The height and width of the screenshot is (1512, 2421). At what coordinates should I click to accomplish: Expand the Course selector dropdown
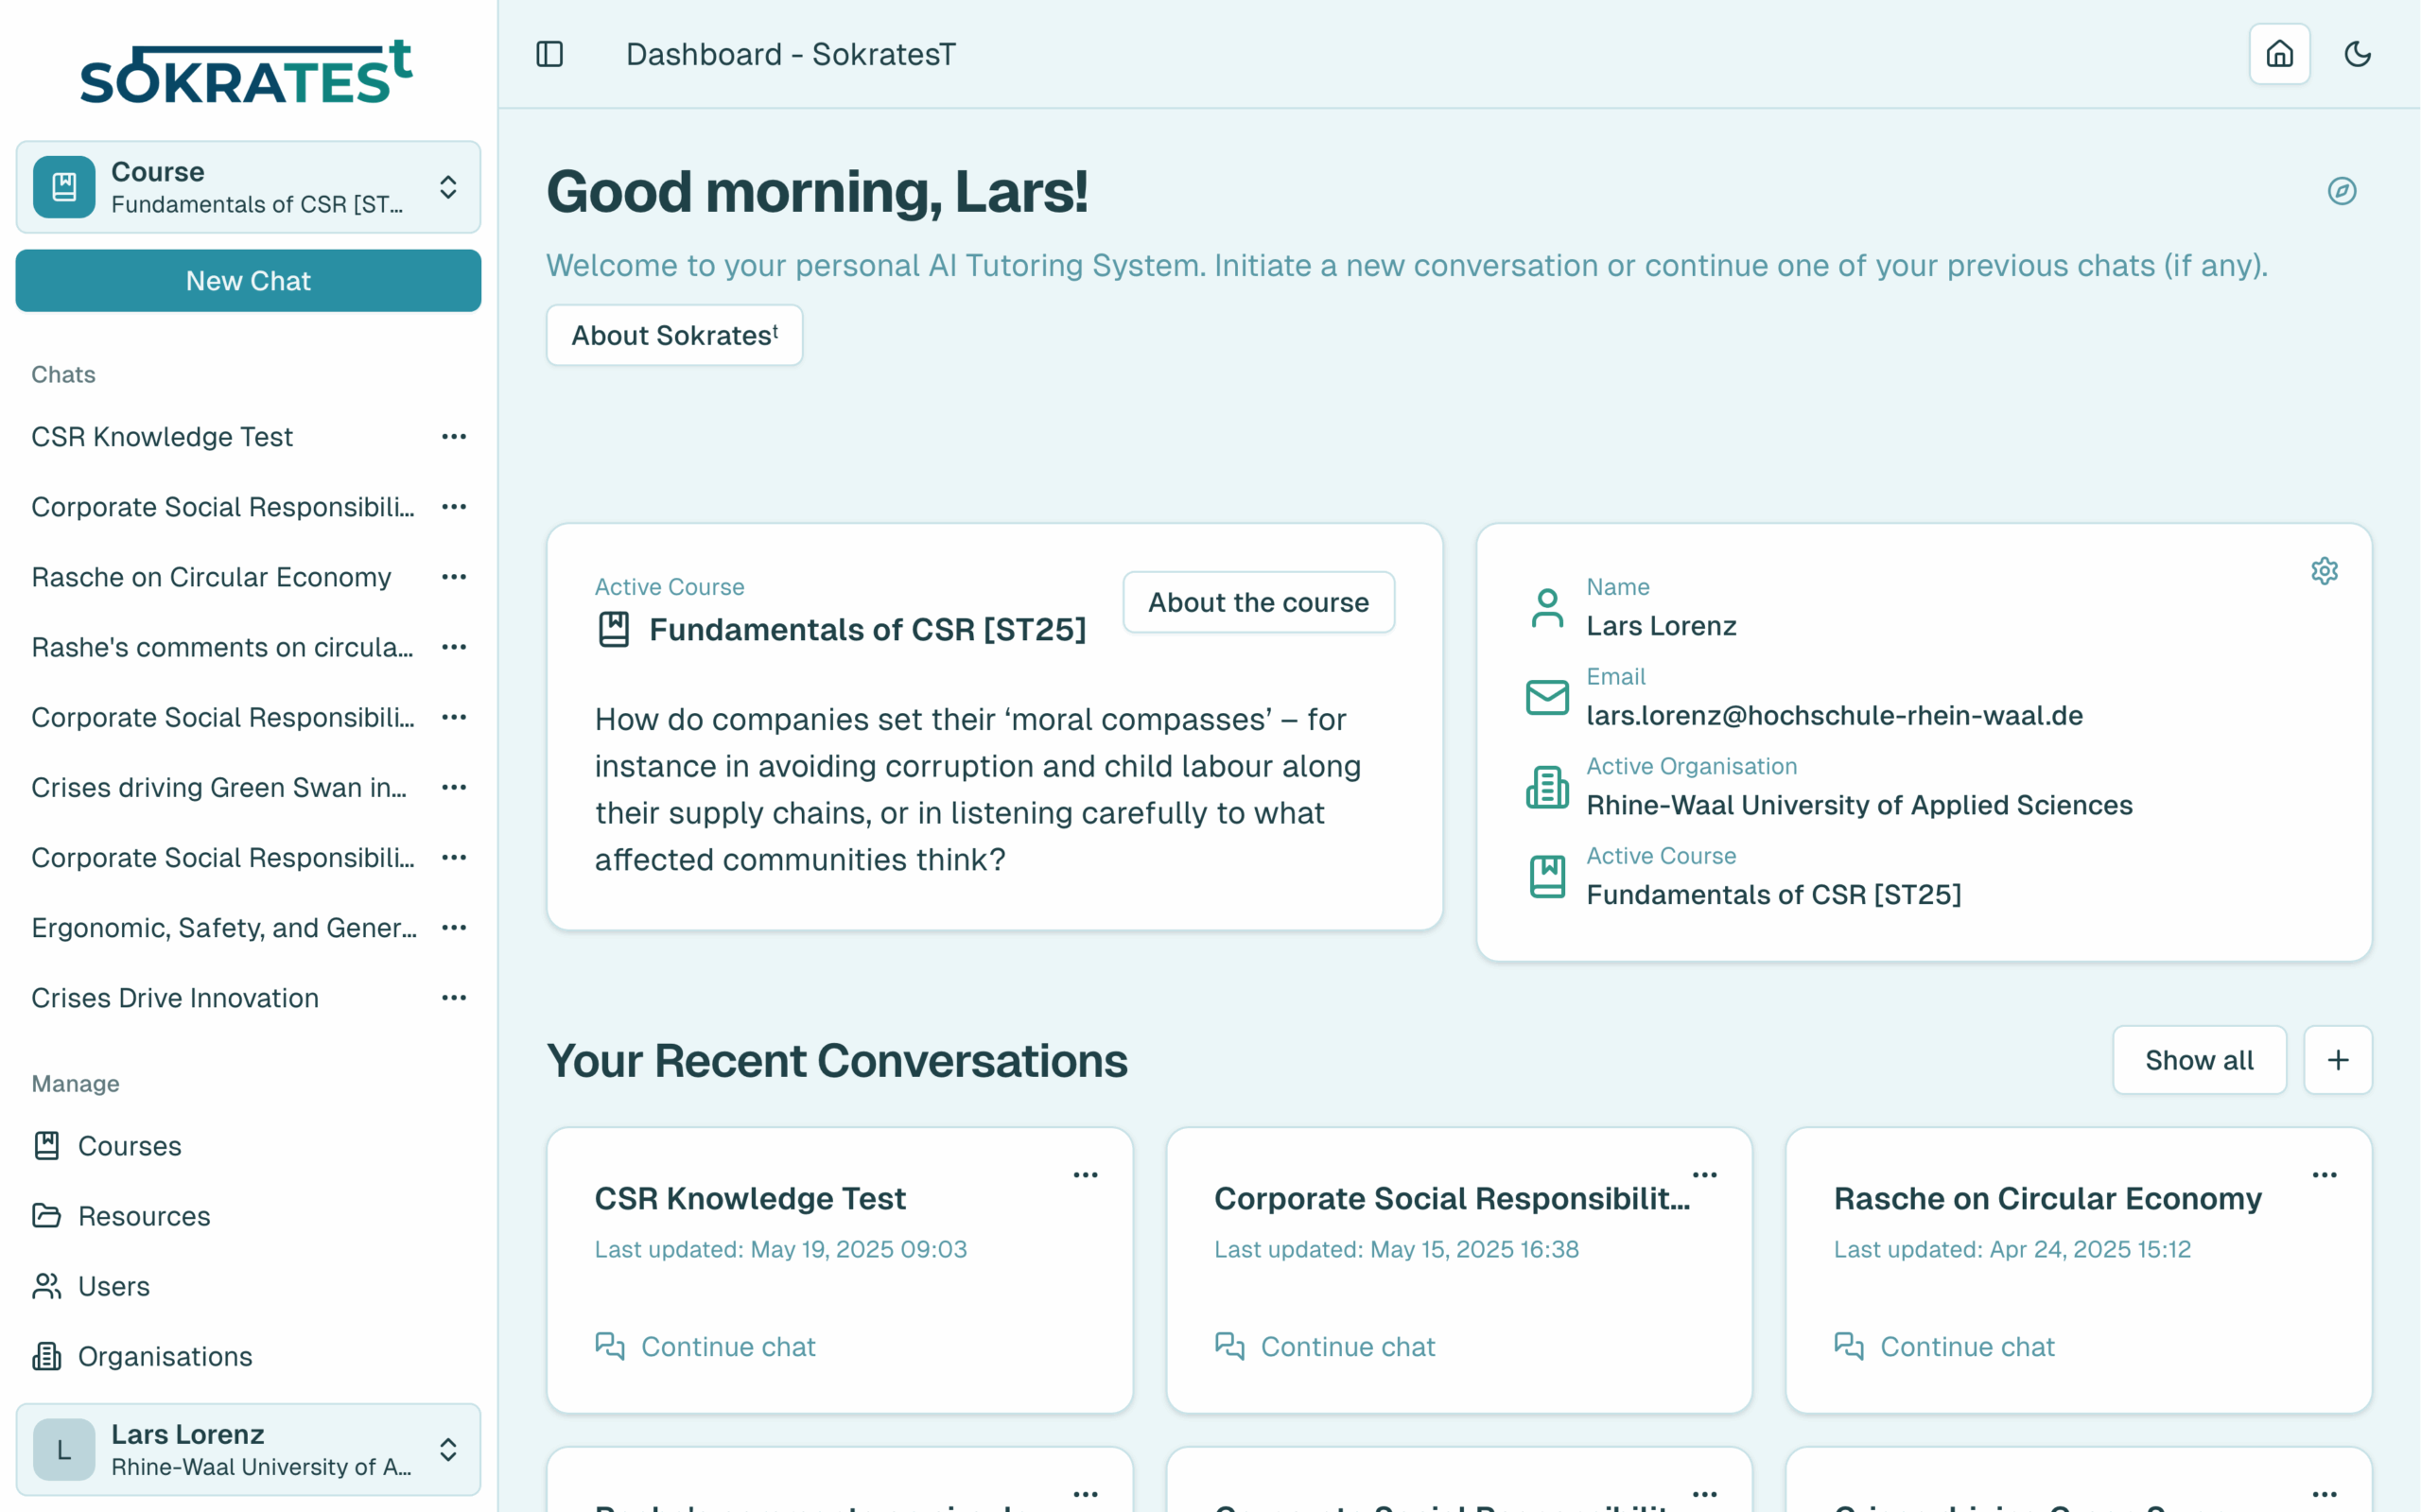[248, 187]
